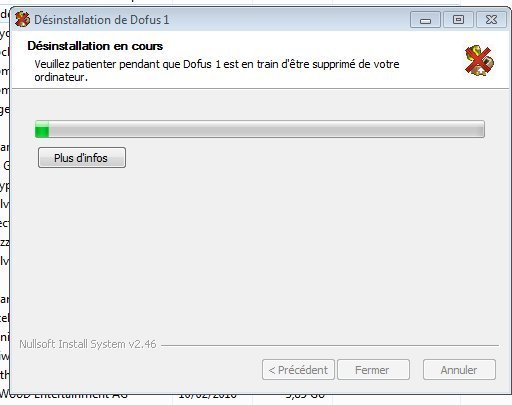
Task: Click the Désinstallation de Dofus 1 title text
Action: [x=102, y=20]
